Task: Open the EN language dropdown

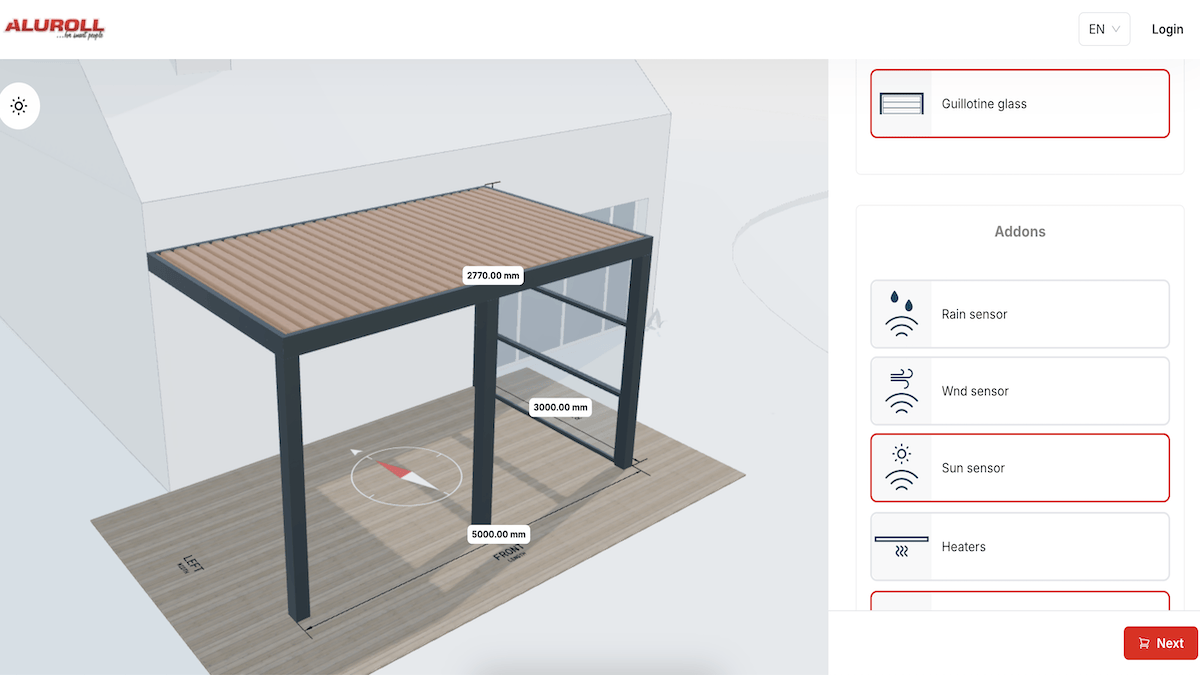Action: [1103, 29]
